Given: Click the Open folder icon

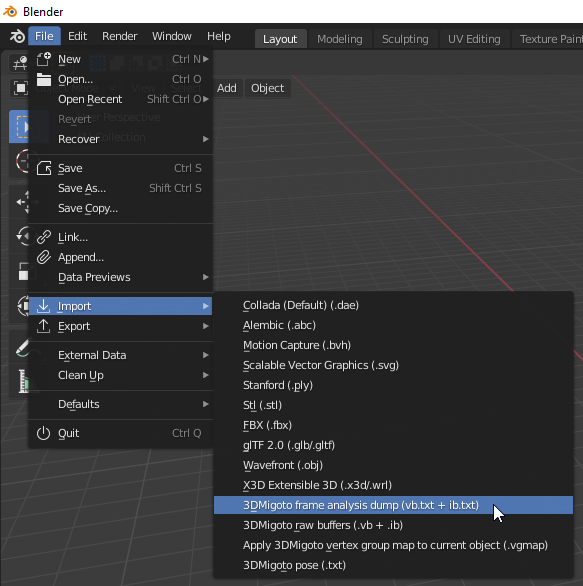Looking at the screenshot, I should [x=44, y=79].
